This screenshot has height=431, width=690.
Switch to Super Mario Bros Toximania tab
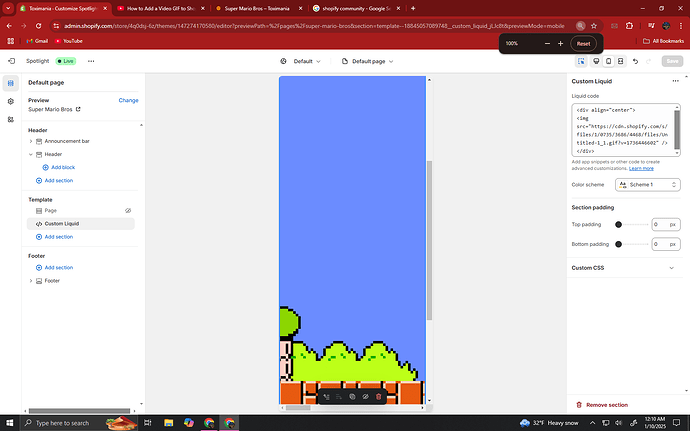258,8
